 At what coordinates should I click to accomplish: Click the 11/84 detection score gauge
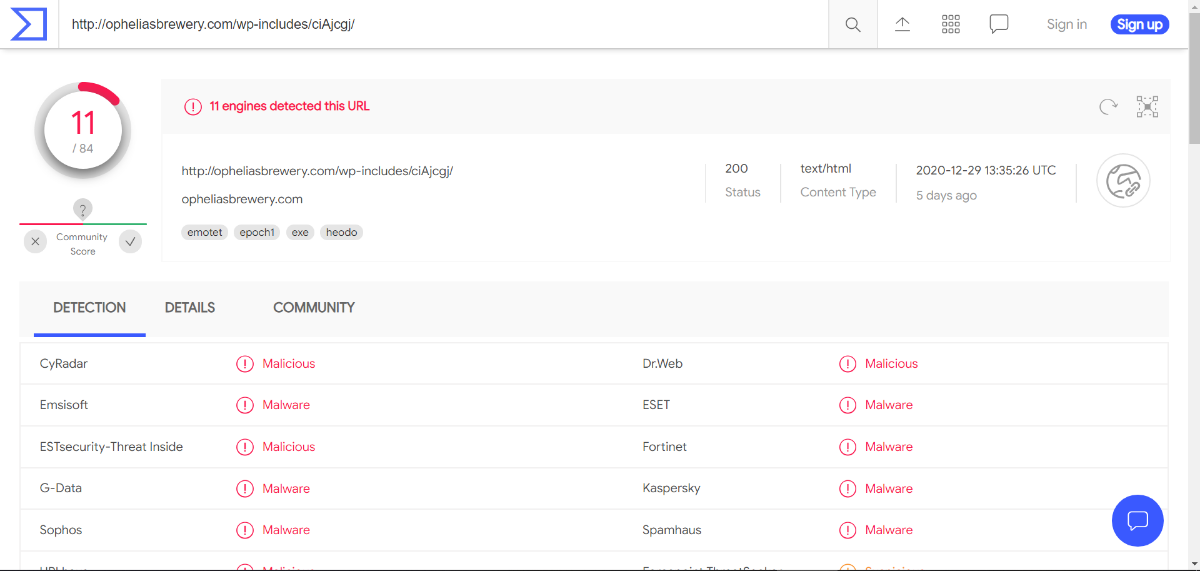pos(83,130)
